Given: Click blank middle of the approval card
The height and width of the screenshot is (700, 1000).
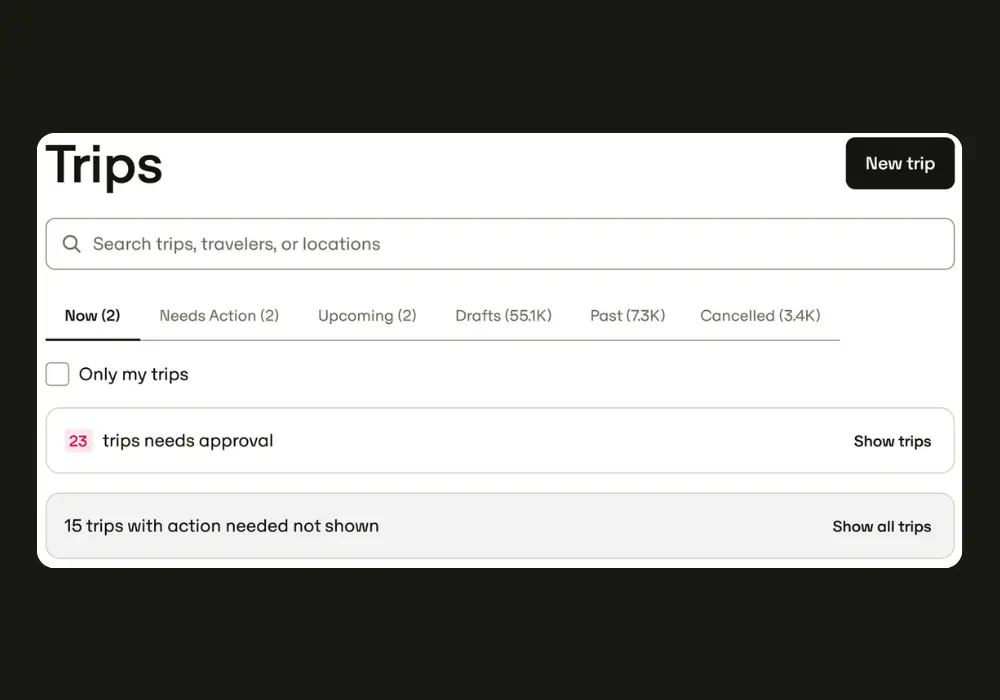Looking at the screenshot, I should pos(560,441).
